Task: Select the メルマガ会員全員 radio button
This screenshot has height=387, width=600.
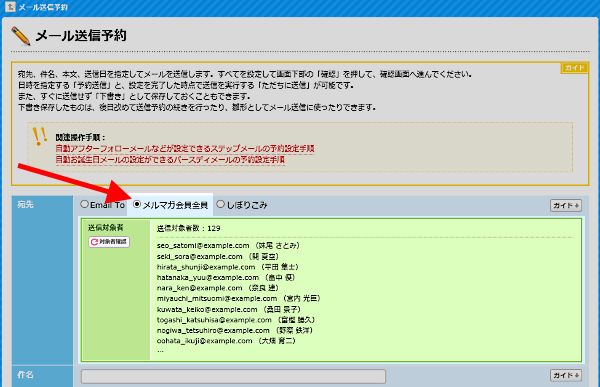Action: (137, 204)
